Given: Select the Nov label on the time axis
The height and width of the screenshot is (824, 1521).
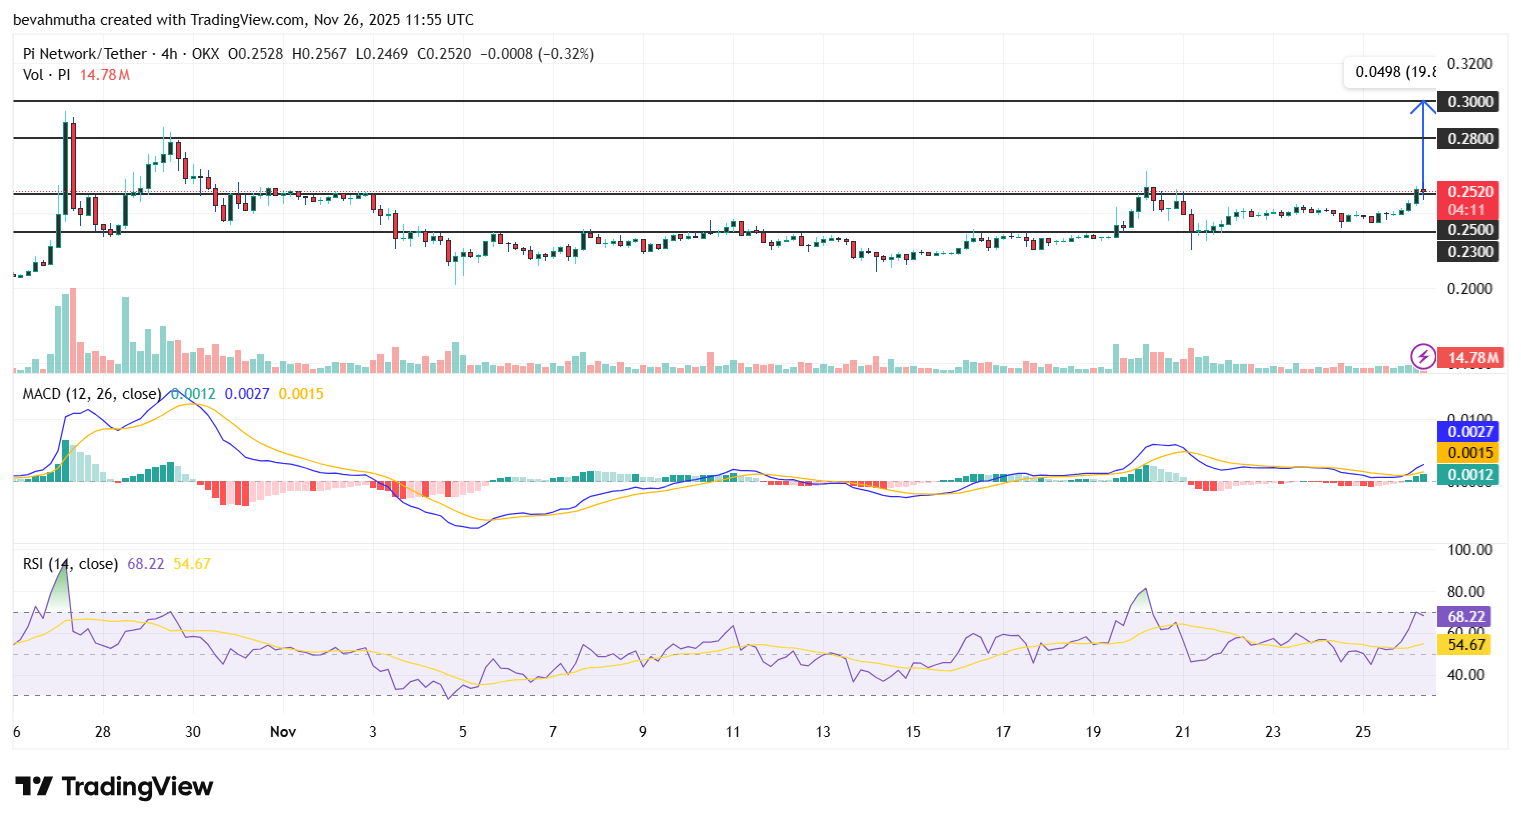Looking at the screenshot, I should point(283,731).
